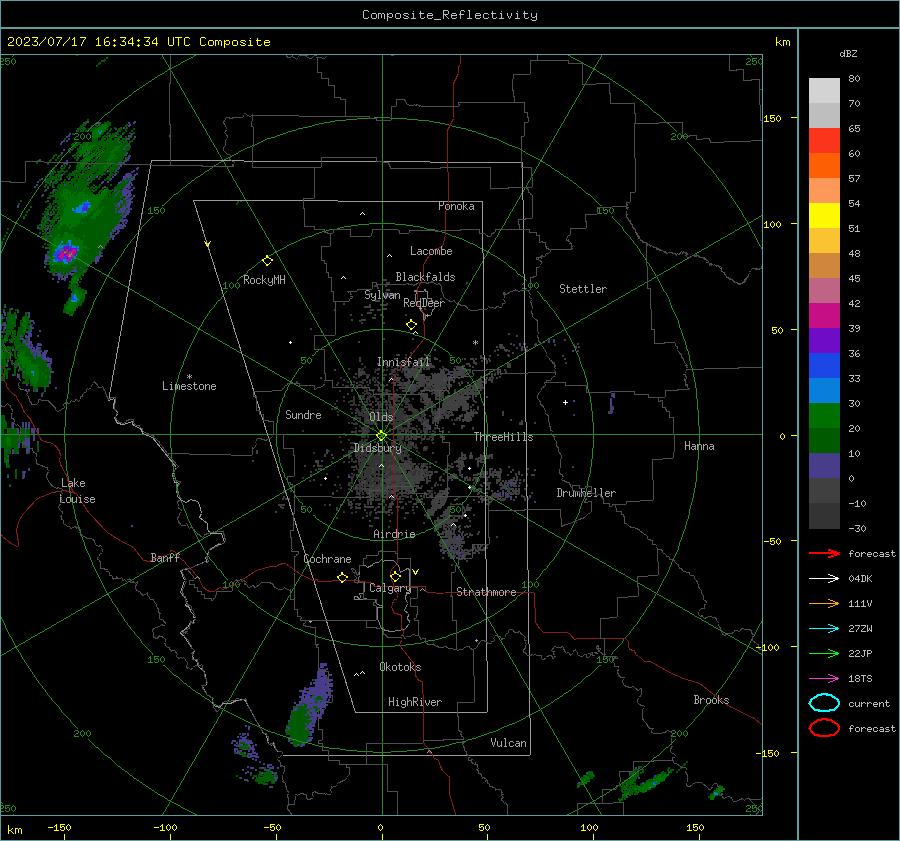
Task: Click the asterisk marker above Limestone
Action: (x=189, y=377)
